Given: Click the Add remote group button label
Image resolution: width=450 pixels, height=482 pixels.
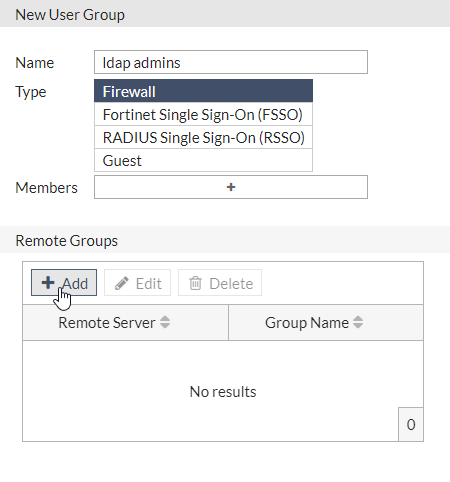Looking at the screenshot, I should tap(75, 284).
